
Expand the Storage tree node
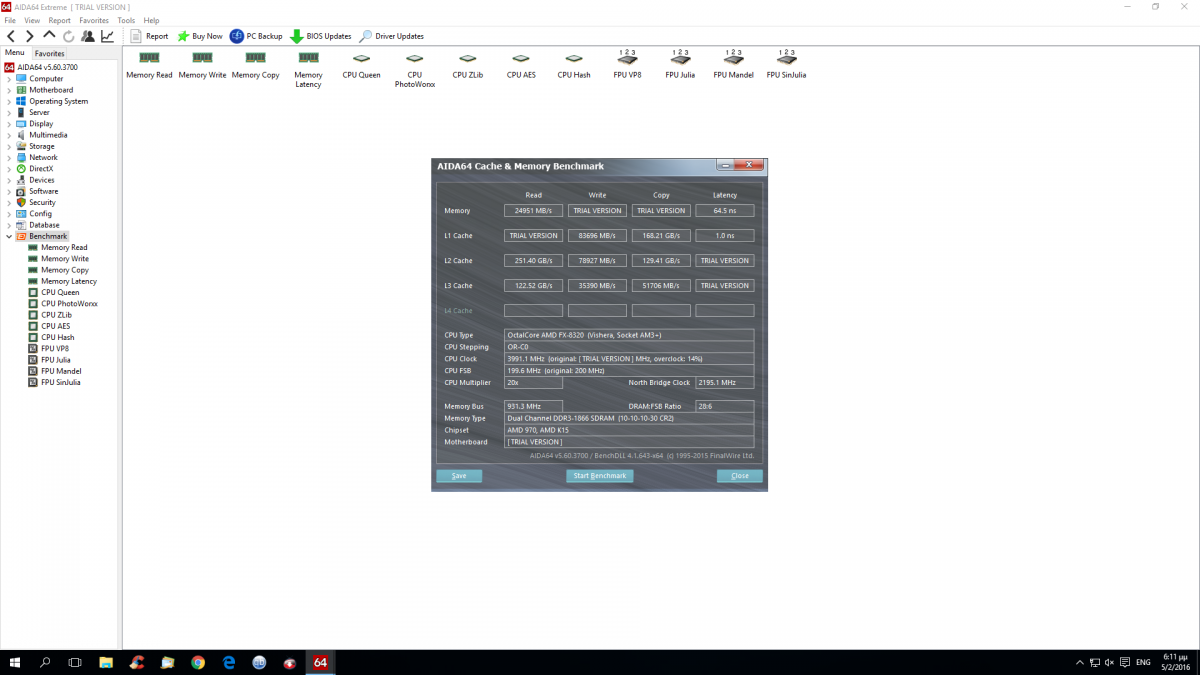pyautogui.click(x=9, y=146)
